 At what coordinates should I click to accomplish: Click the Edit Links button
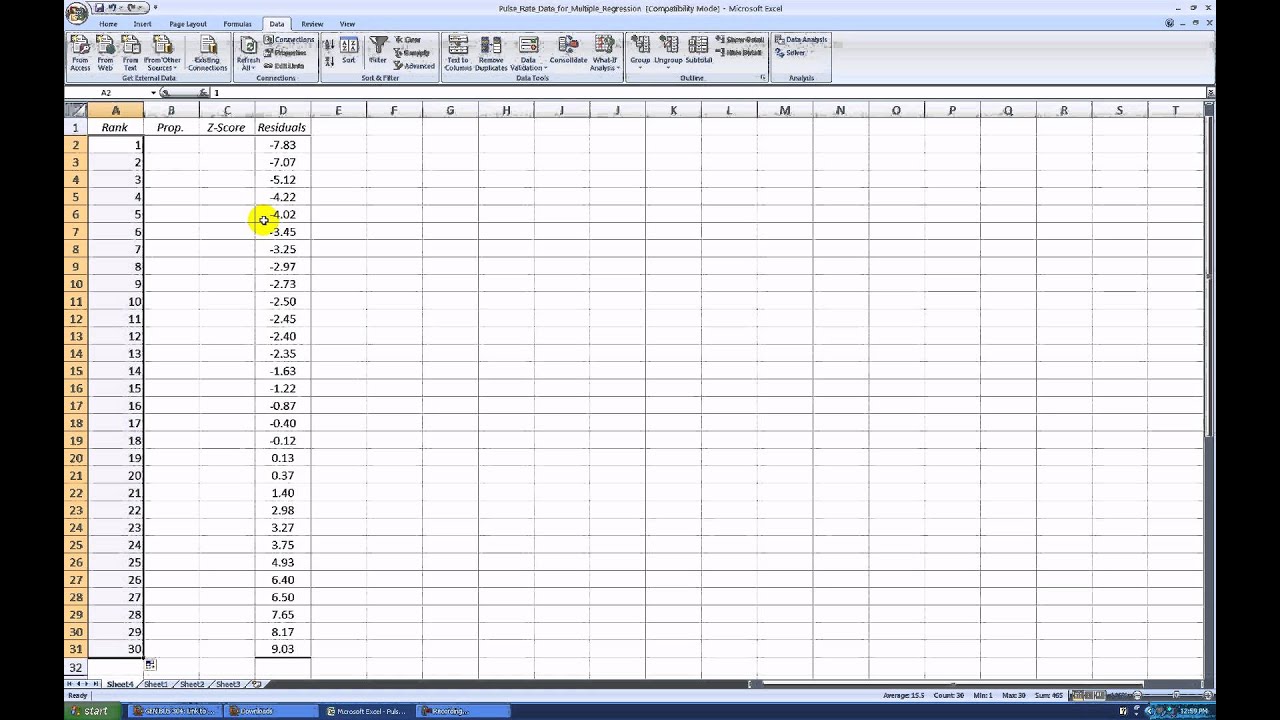tap(284, 66)
